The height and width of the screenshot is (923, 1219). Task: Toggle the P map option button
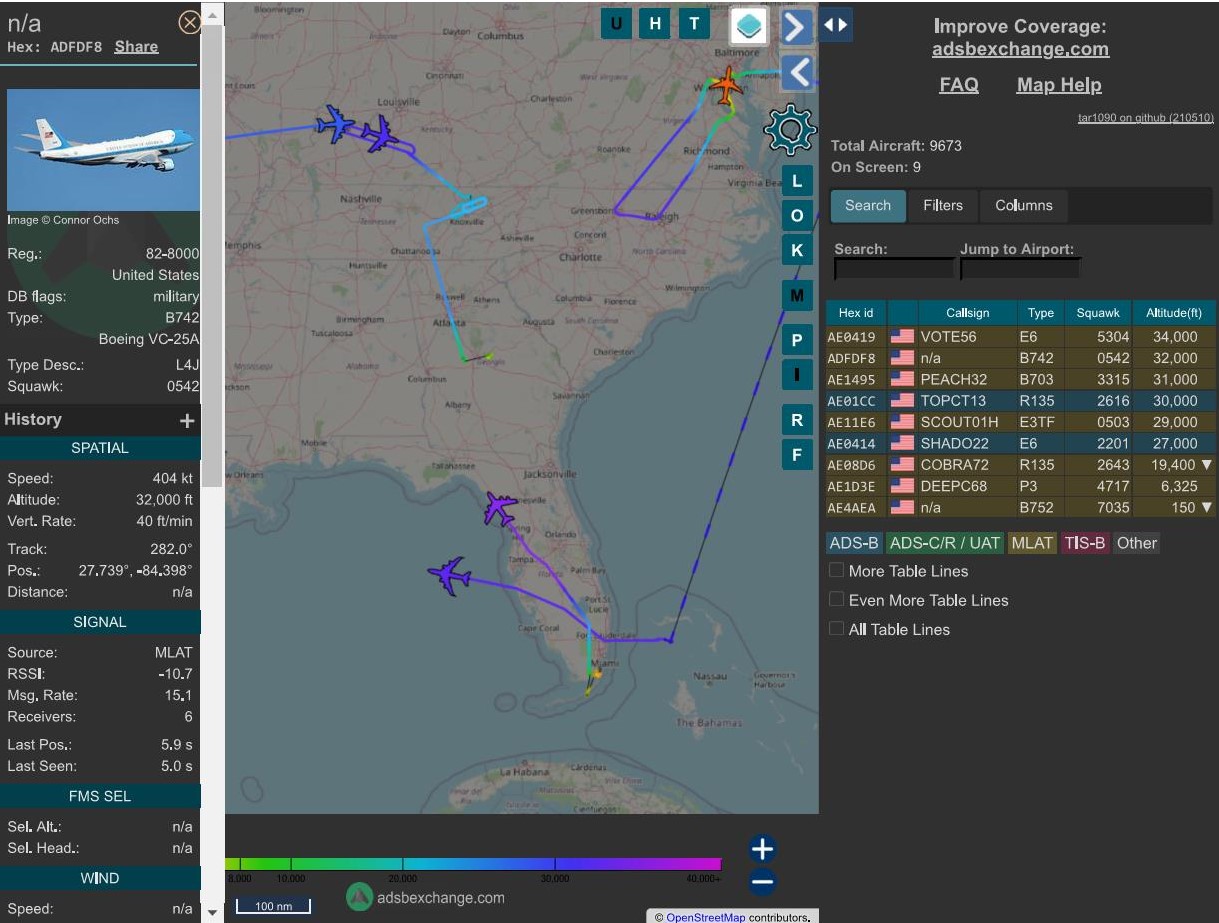click(797, 340)
